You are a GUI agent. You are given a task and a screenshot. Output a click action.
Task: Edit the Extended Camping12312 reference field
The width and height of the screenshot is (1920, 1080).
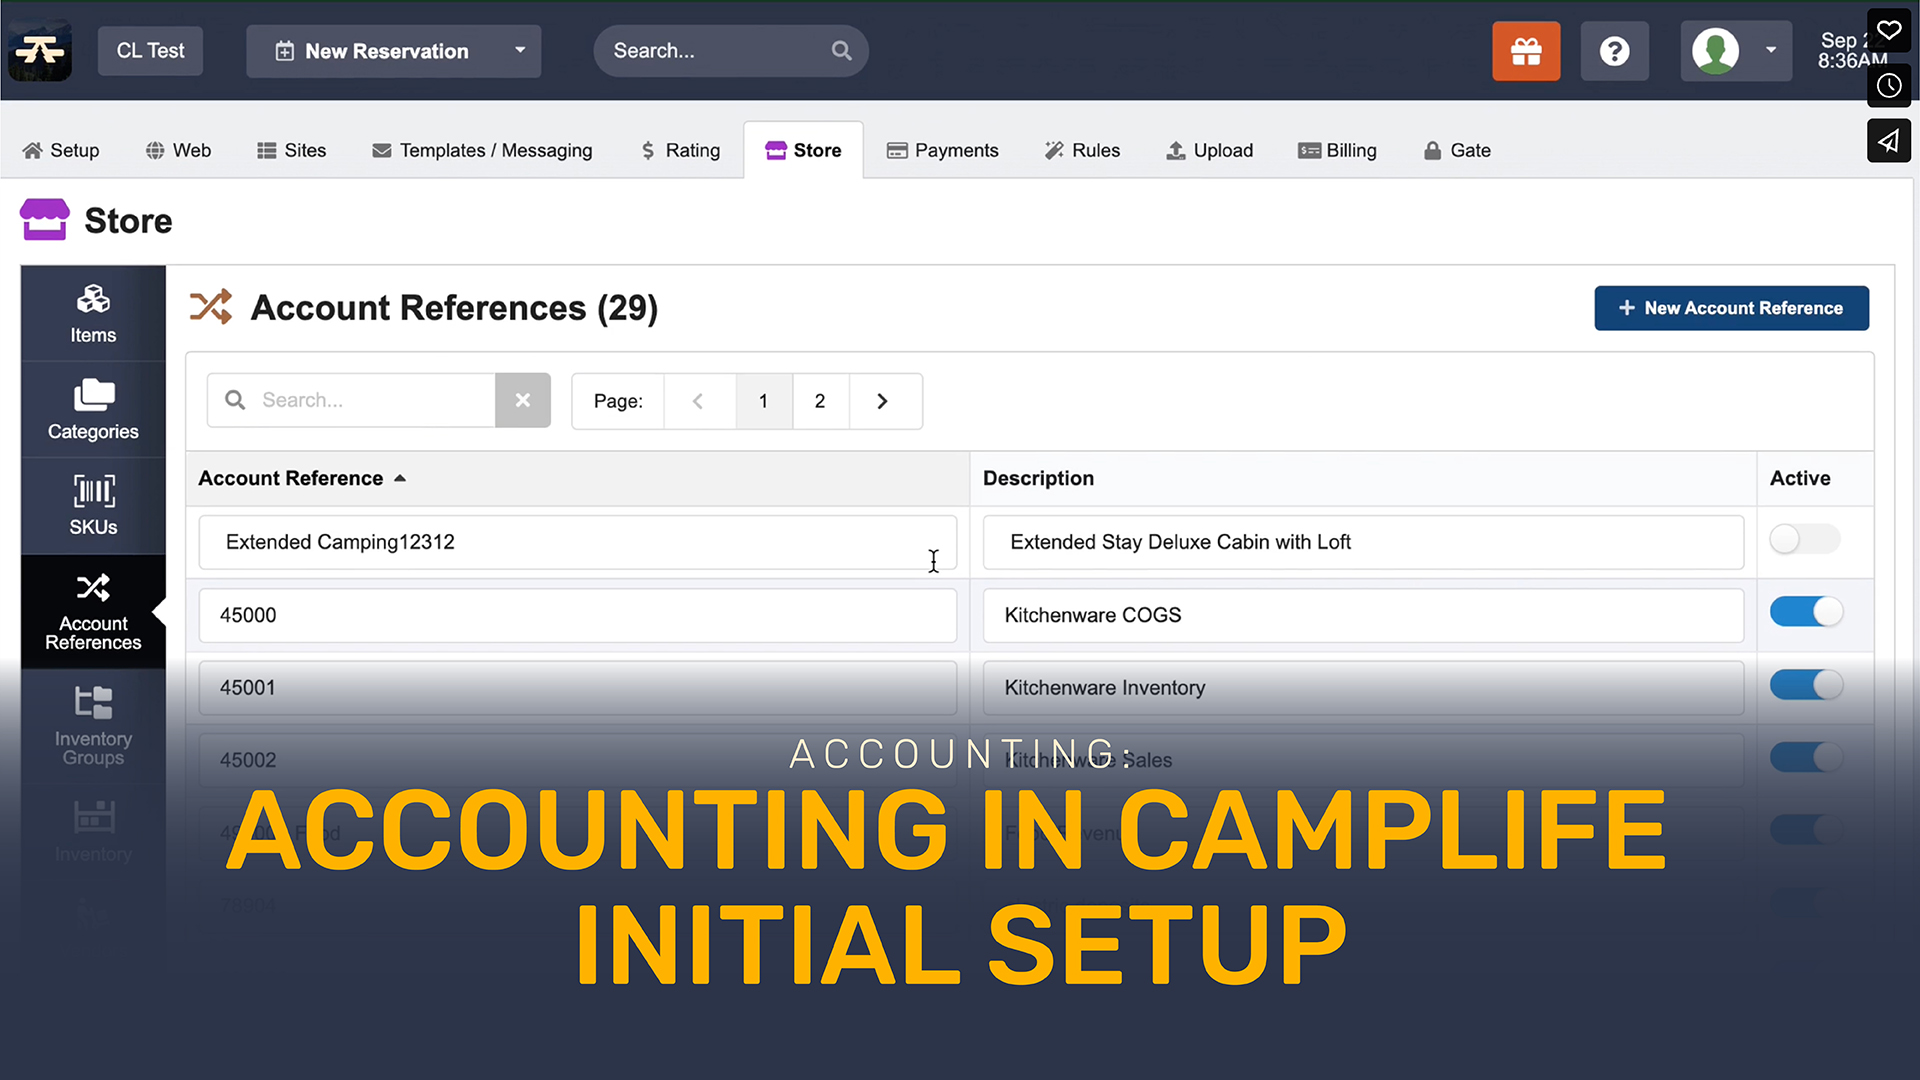tap(577, 542)
